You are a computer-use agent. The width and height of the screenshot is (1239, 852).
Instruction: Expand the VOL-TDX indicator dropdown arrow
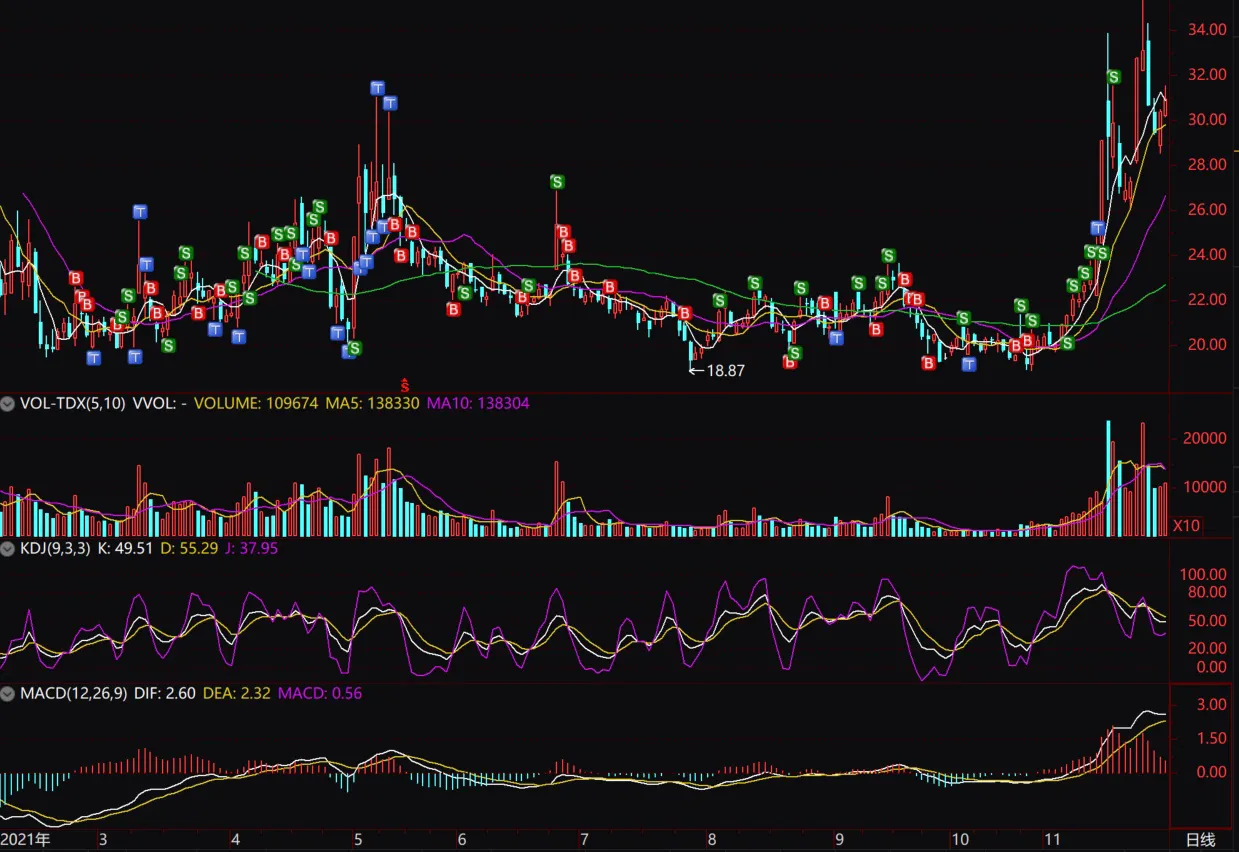point(8,404)
